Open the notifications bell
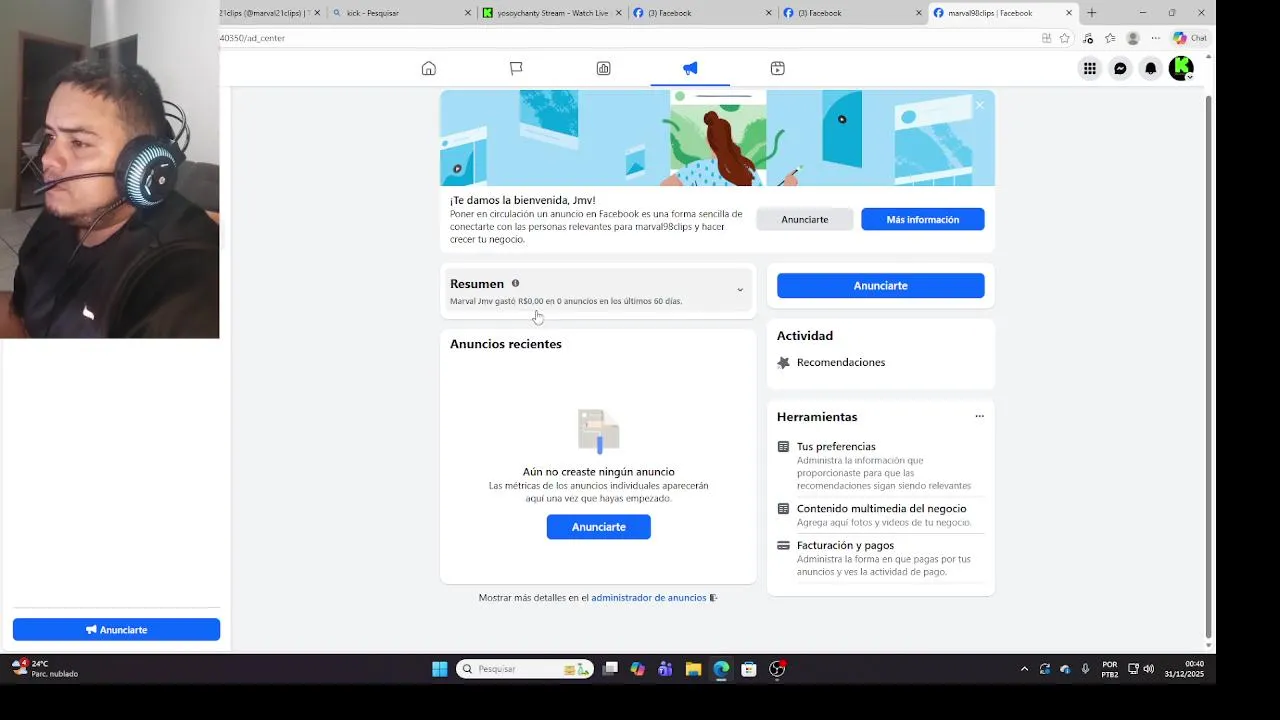 1150,68
